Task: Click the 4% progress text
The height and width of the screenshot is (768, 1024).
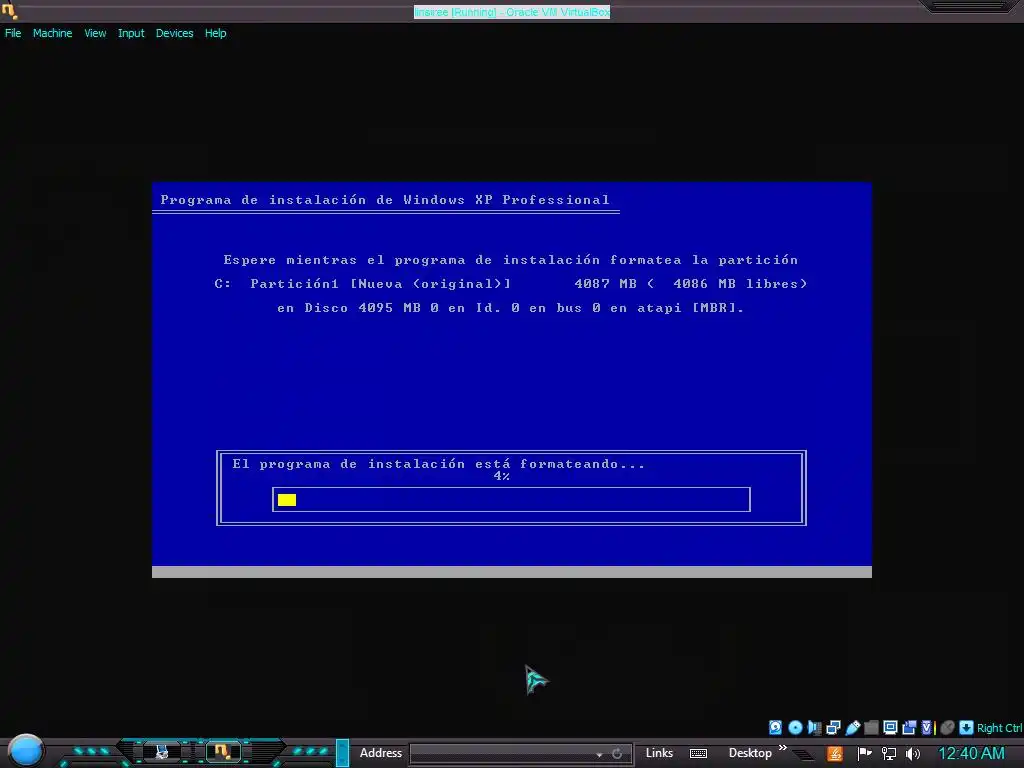Action: (502, 476)
